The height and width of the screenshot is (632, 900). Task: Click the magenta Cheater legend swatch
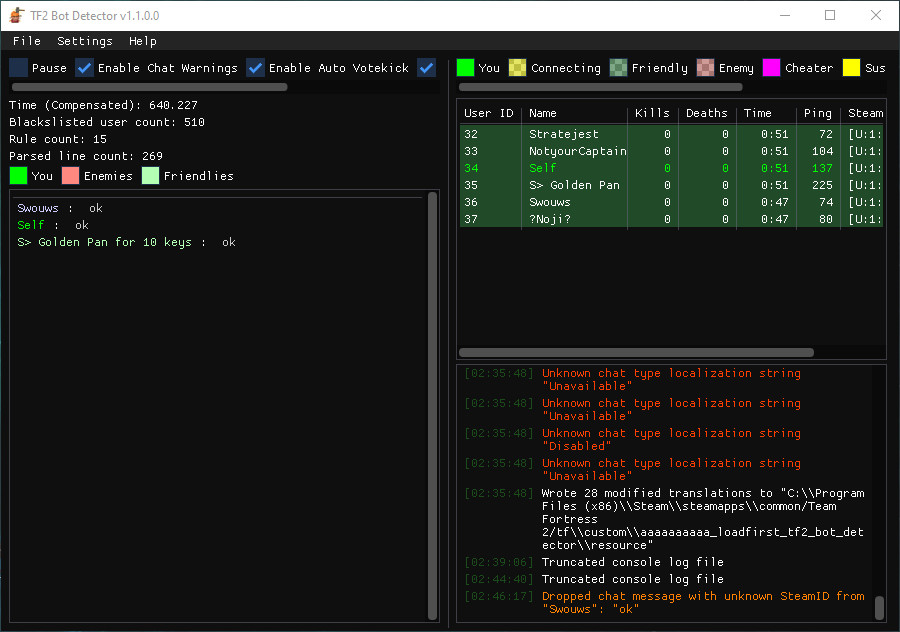(x=772, y=68)
